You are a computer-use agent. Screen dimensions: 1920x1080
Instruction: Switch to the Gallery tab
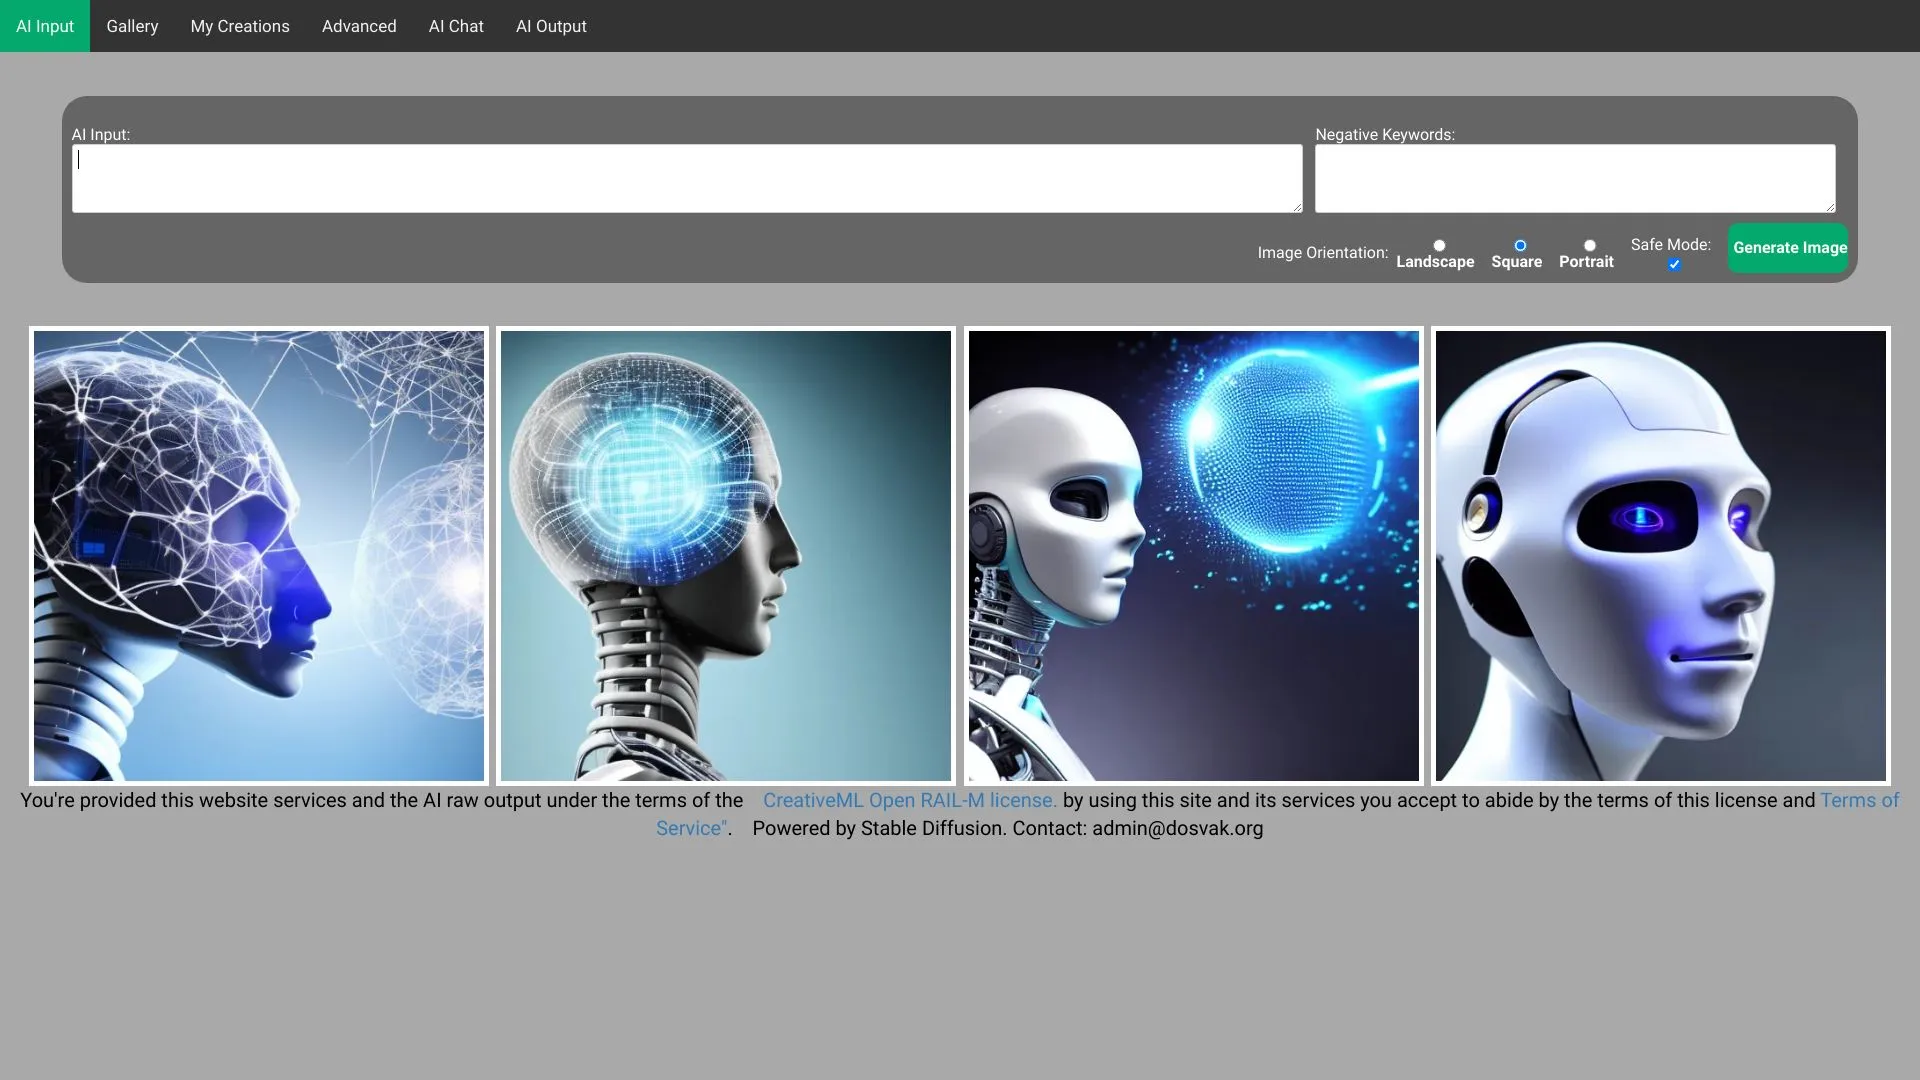[x=132, y=26]
